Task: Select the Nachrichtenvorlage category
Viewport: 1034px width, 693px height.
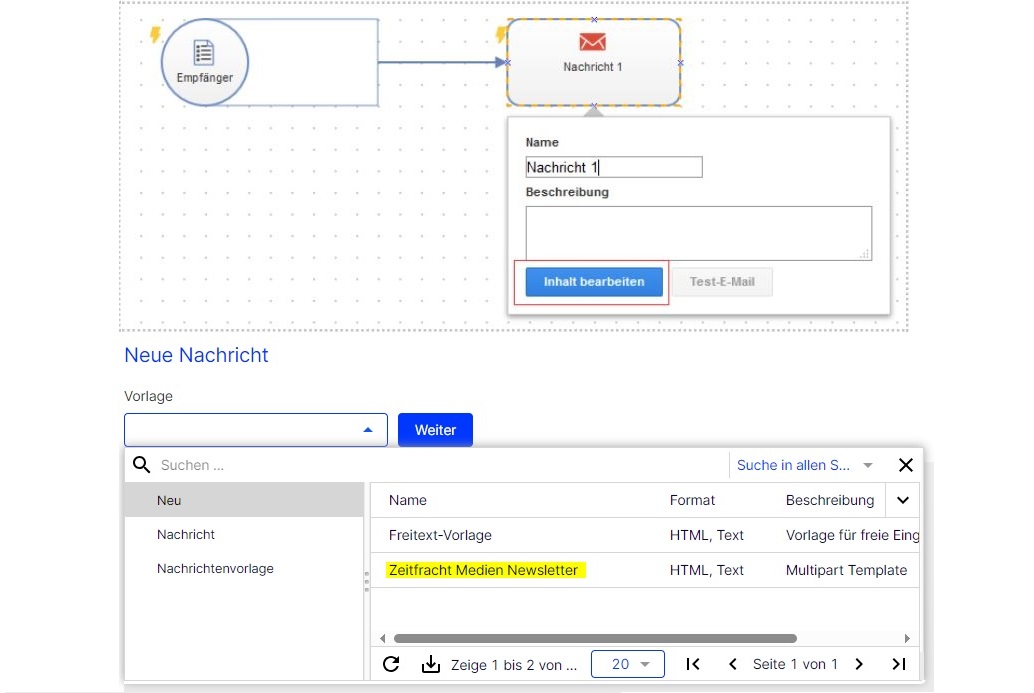Action: pos(244,568)
